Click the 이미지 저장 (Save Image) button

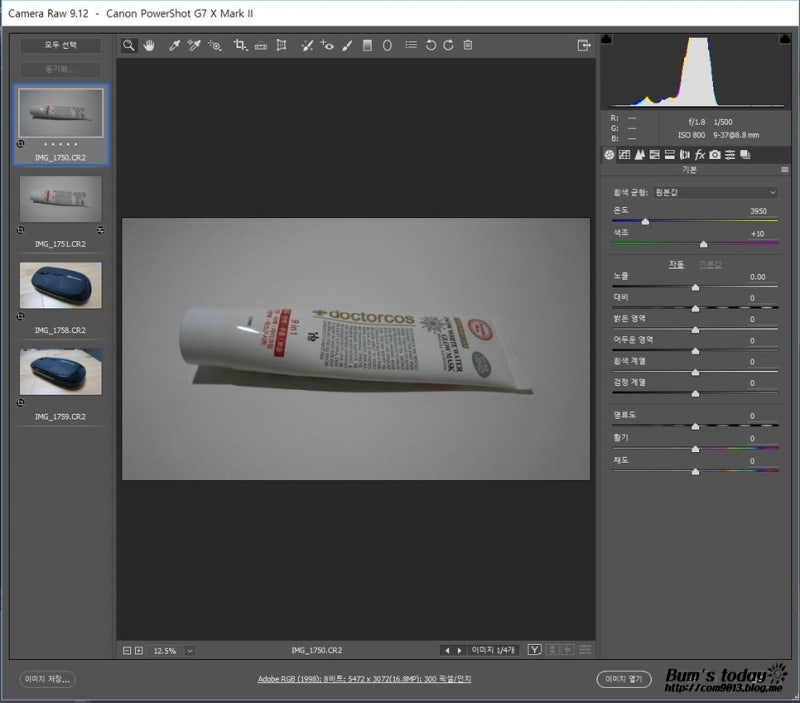pyautogui.click(x=47, y=680)
